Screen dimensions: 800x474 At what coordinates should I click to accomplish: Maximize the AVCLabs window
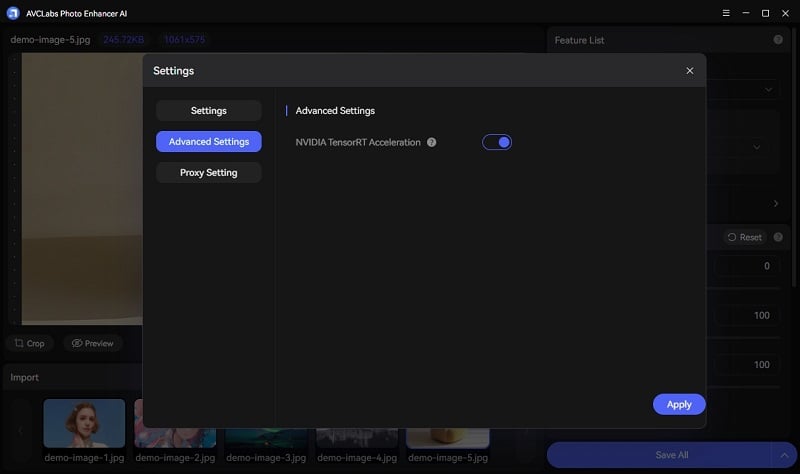(765, 13)
